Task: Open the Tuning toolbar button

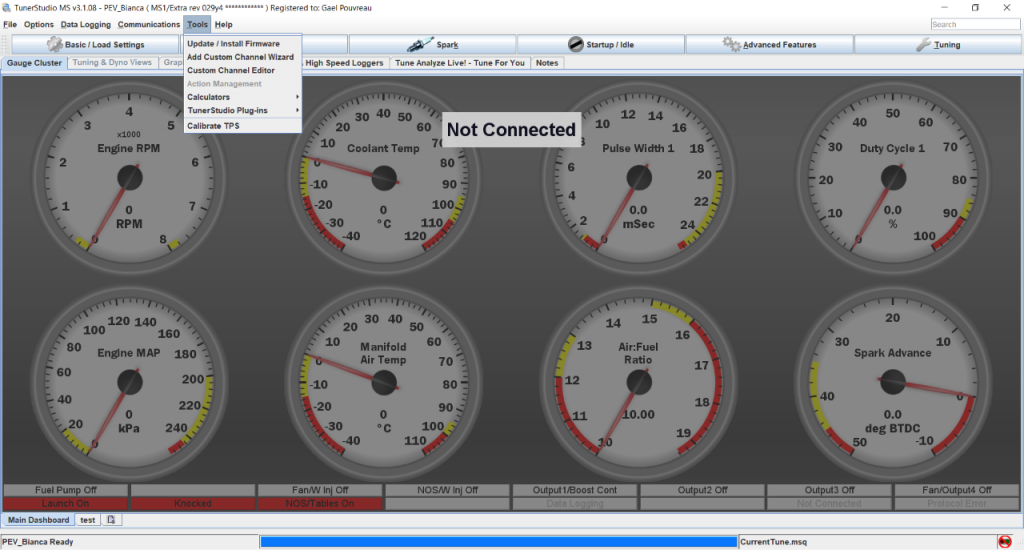Action: pyautogui.click(x=938, y=44)
